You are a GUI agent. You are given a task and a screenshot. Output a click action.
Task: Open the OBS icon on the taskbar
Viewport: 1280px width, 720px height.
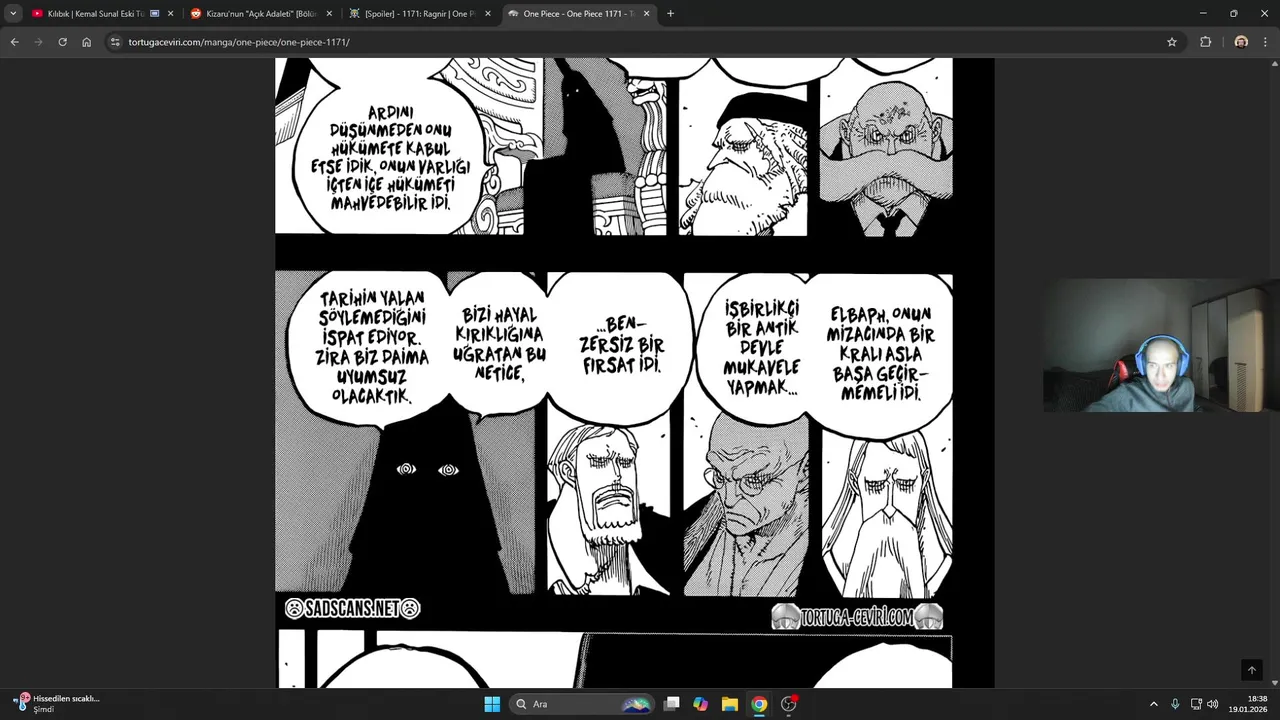pos(789,704)
